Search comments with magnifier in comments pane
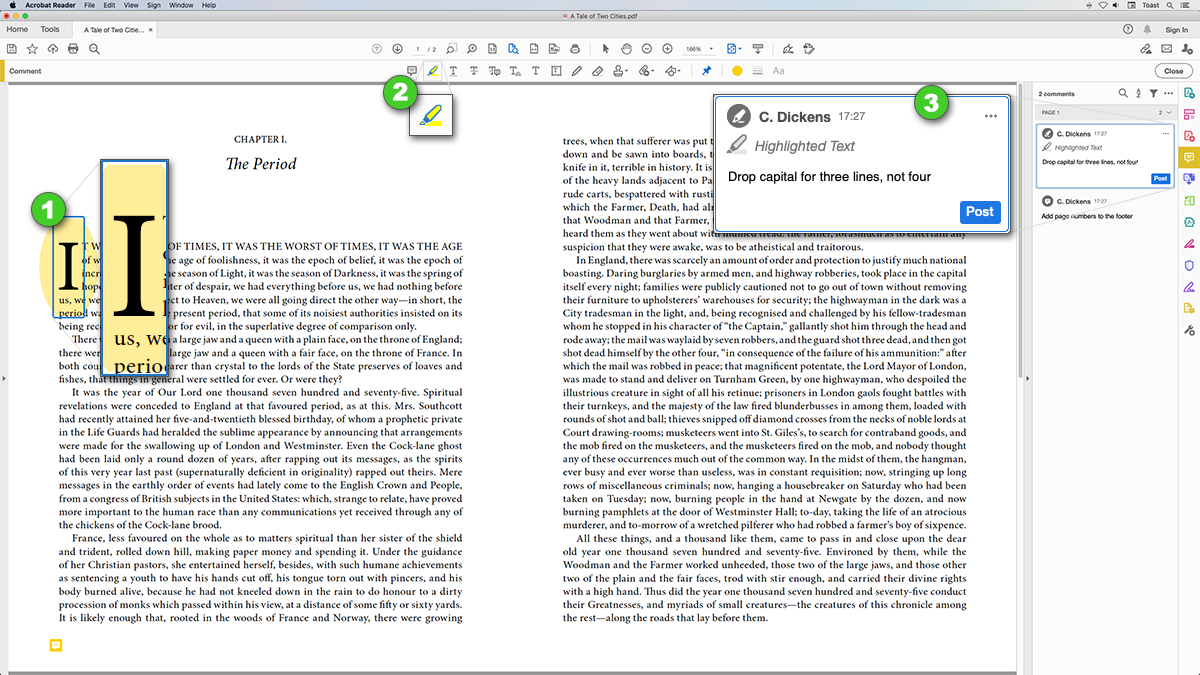The width and height of the screenshot is (1200, 675). 1123,93
